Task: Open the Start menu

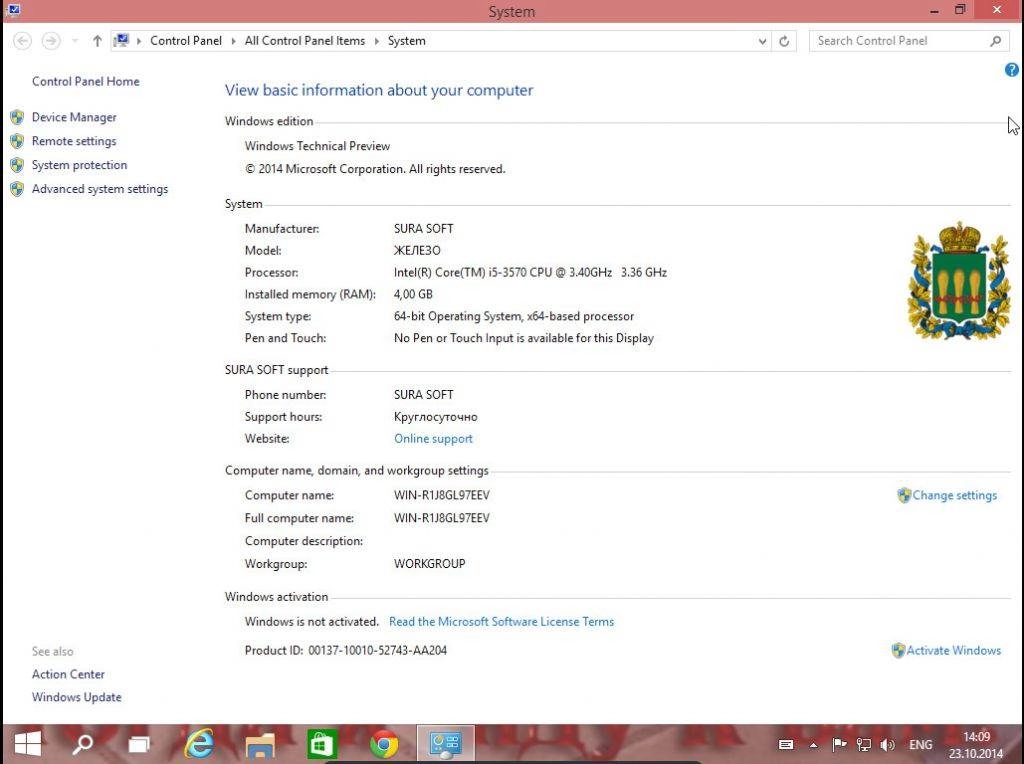Action: point(27,744)
